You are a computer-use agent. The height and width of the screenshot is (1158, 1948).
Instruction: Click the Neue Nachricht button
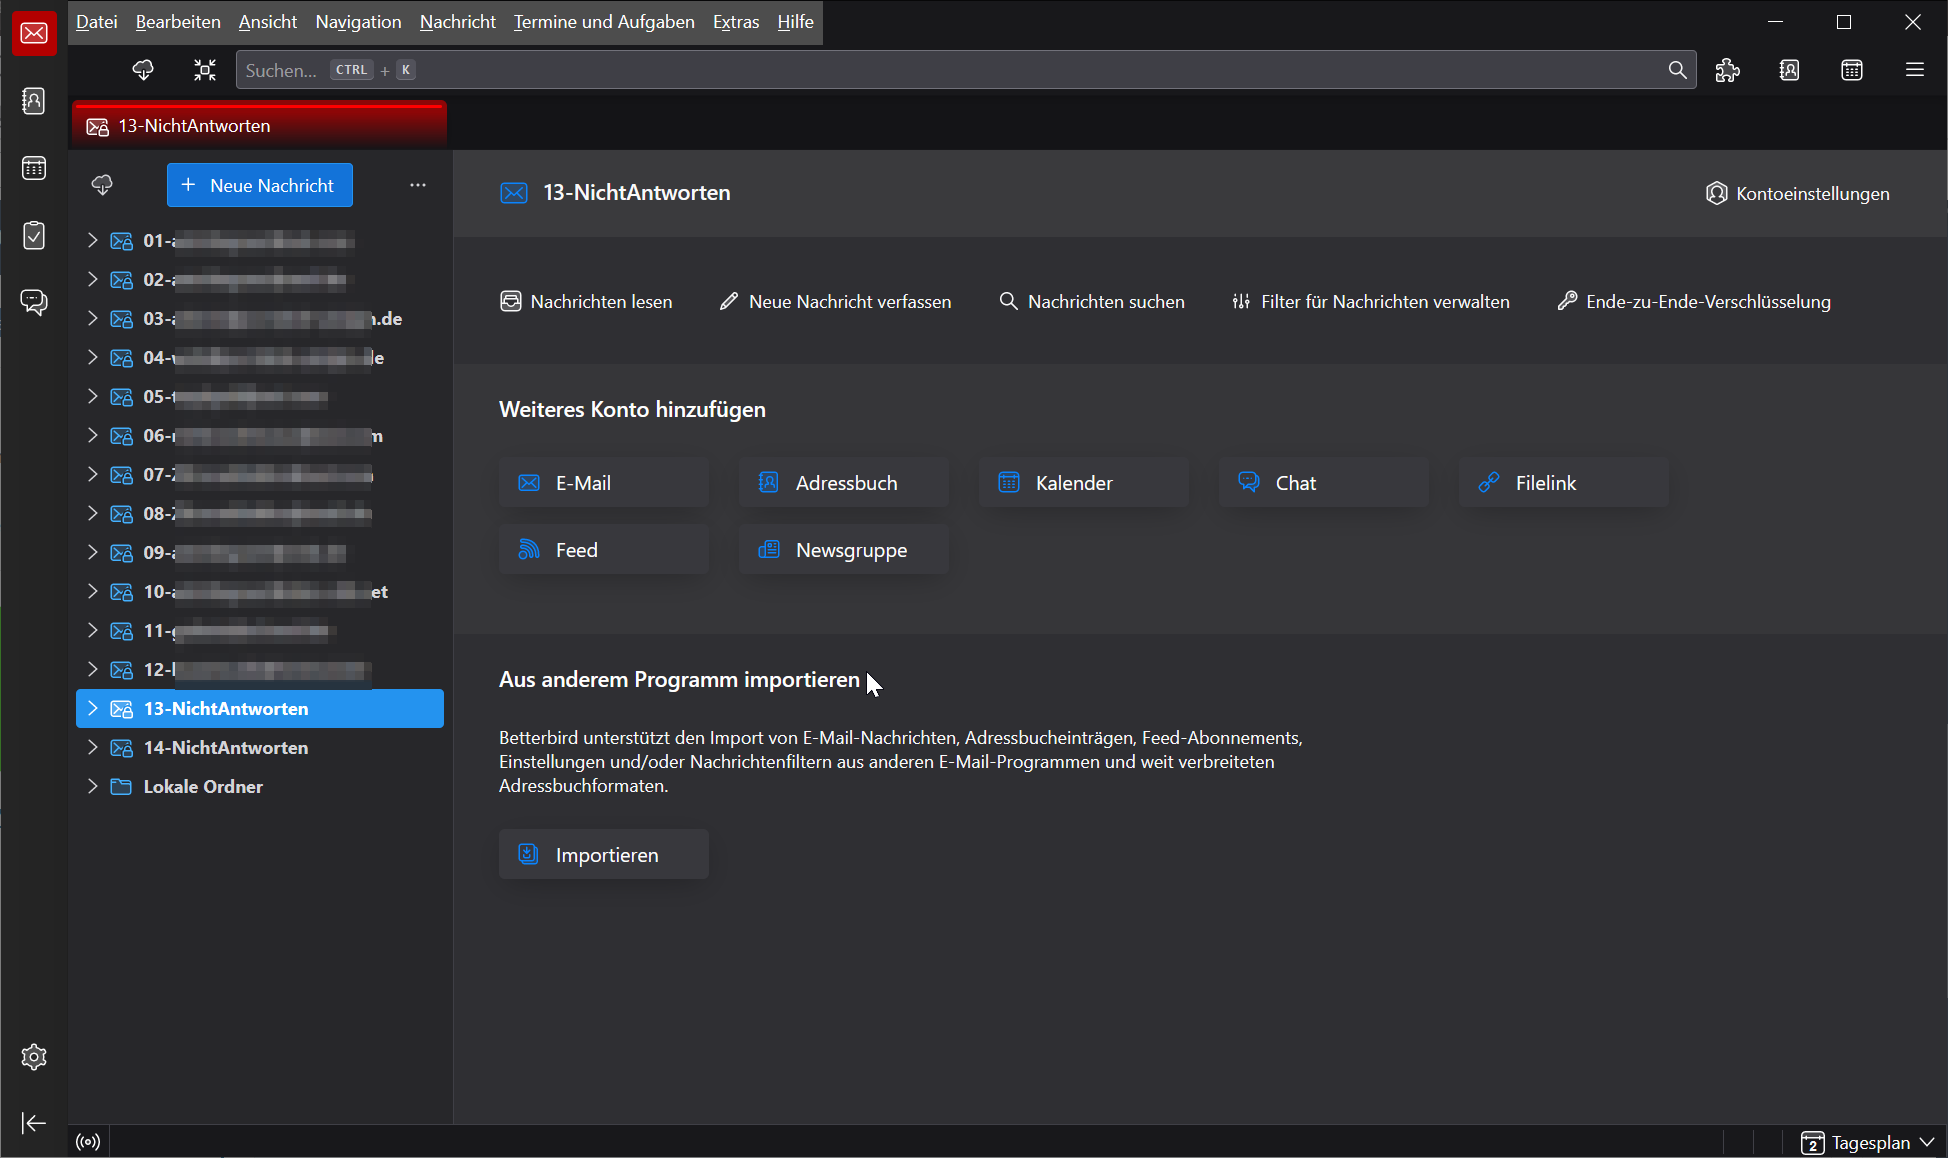[259, 185]
